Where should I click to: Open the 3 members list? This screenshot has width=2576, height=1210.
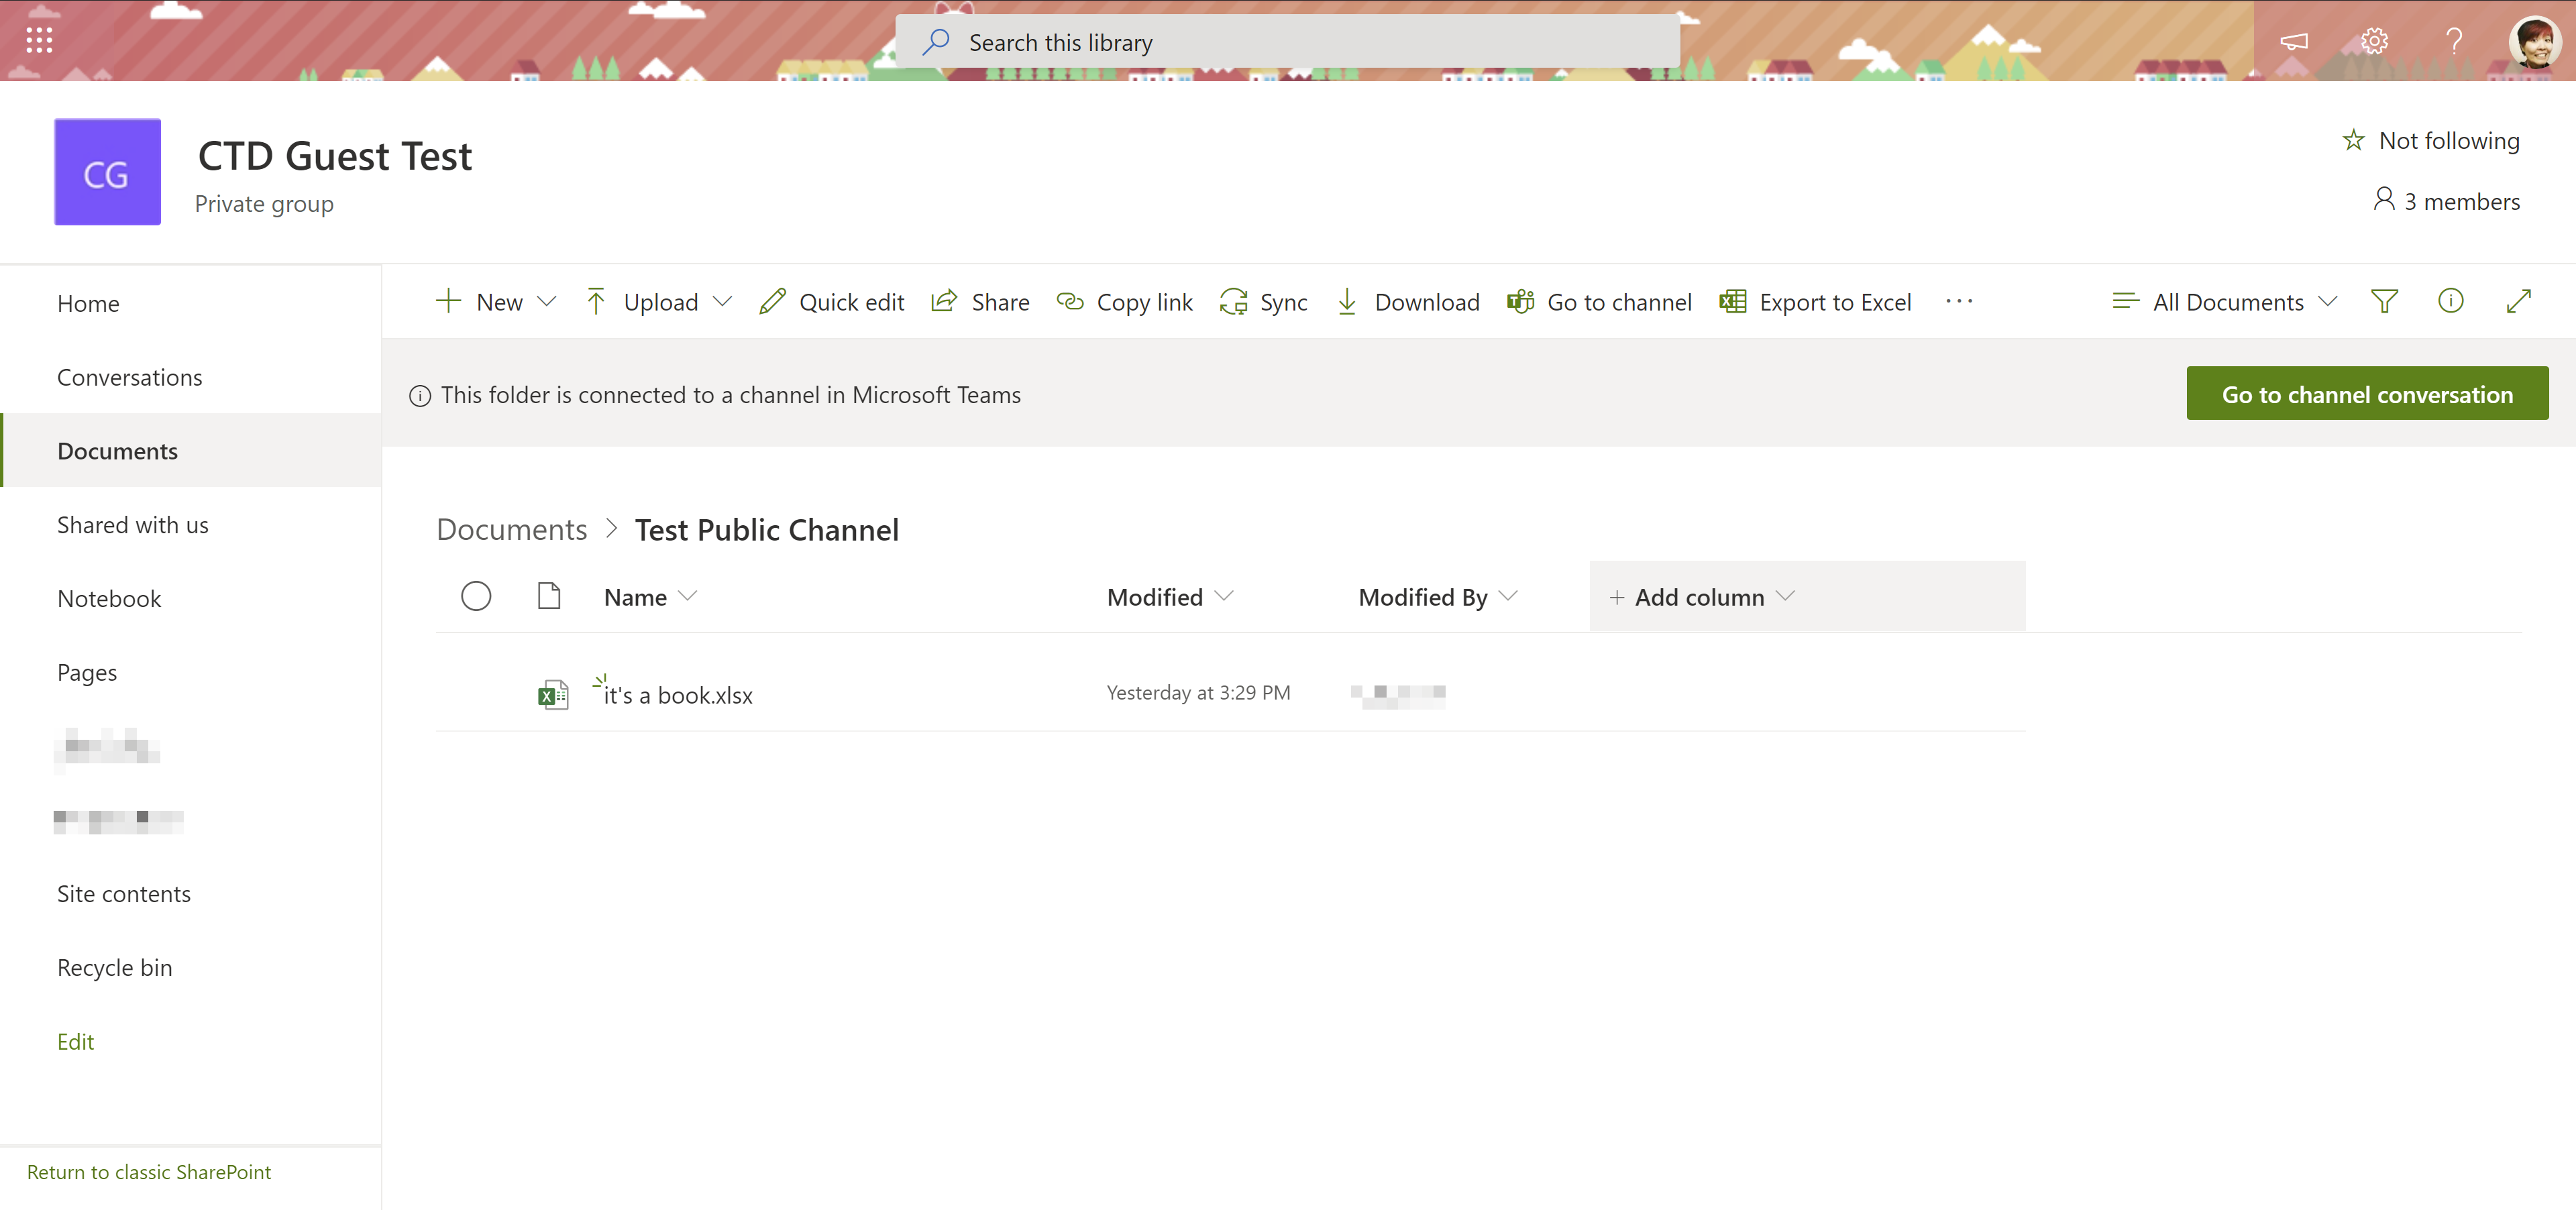click(x=2446, y=201)
